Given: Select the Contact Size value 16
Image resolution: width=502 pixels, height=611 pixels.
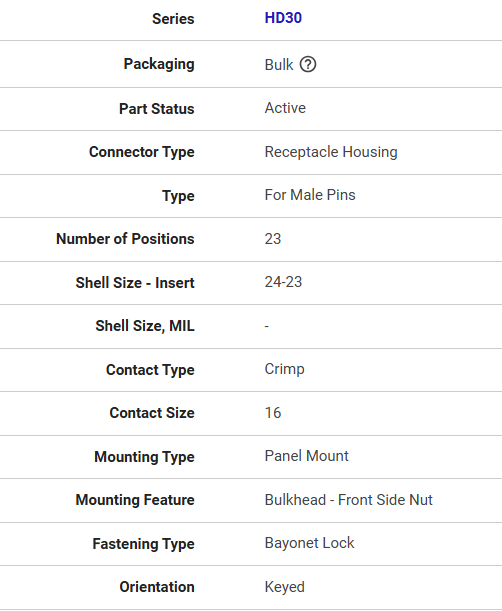Looking at the screenshot, I should (x=272, y=413).
